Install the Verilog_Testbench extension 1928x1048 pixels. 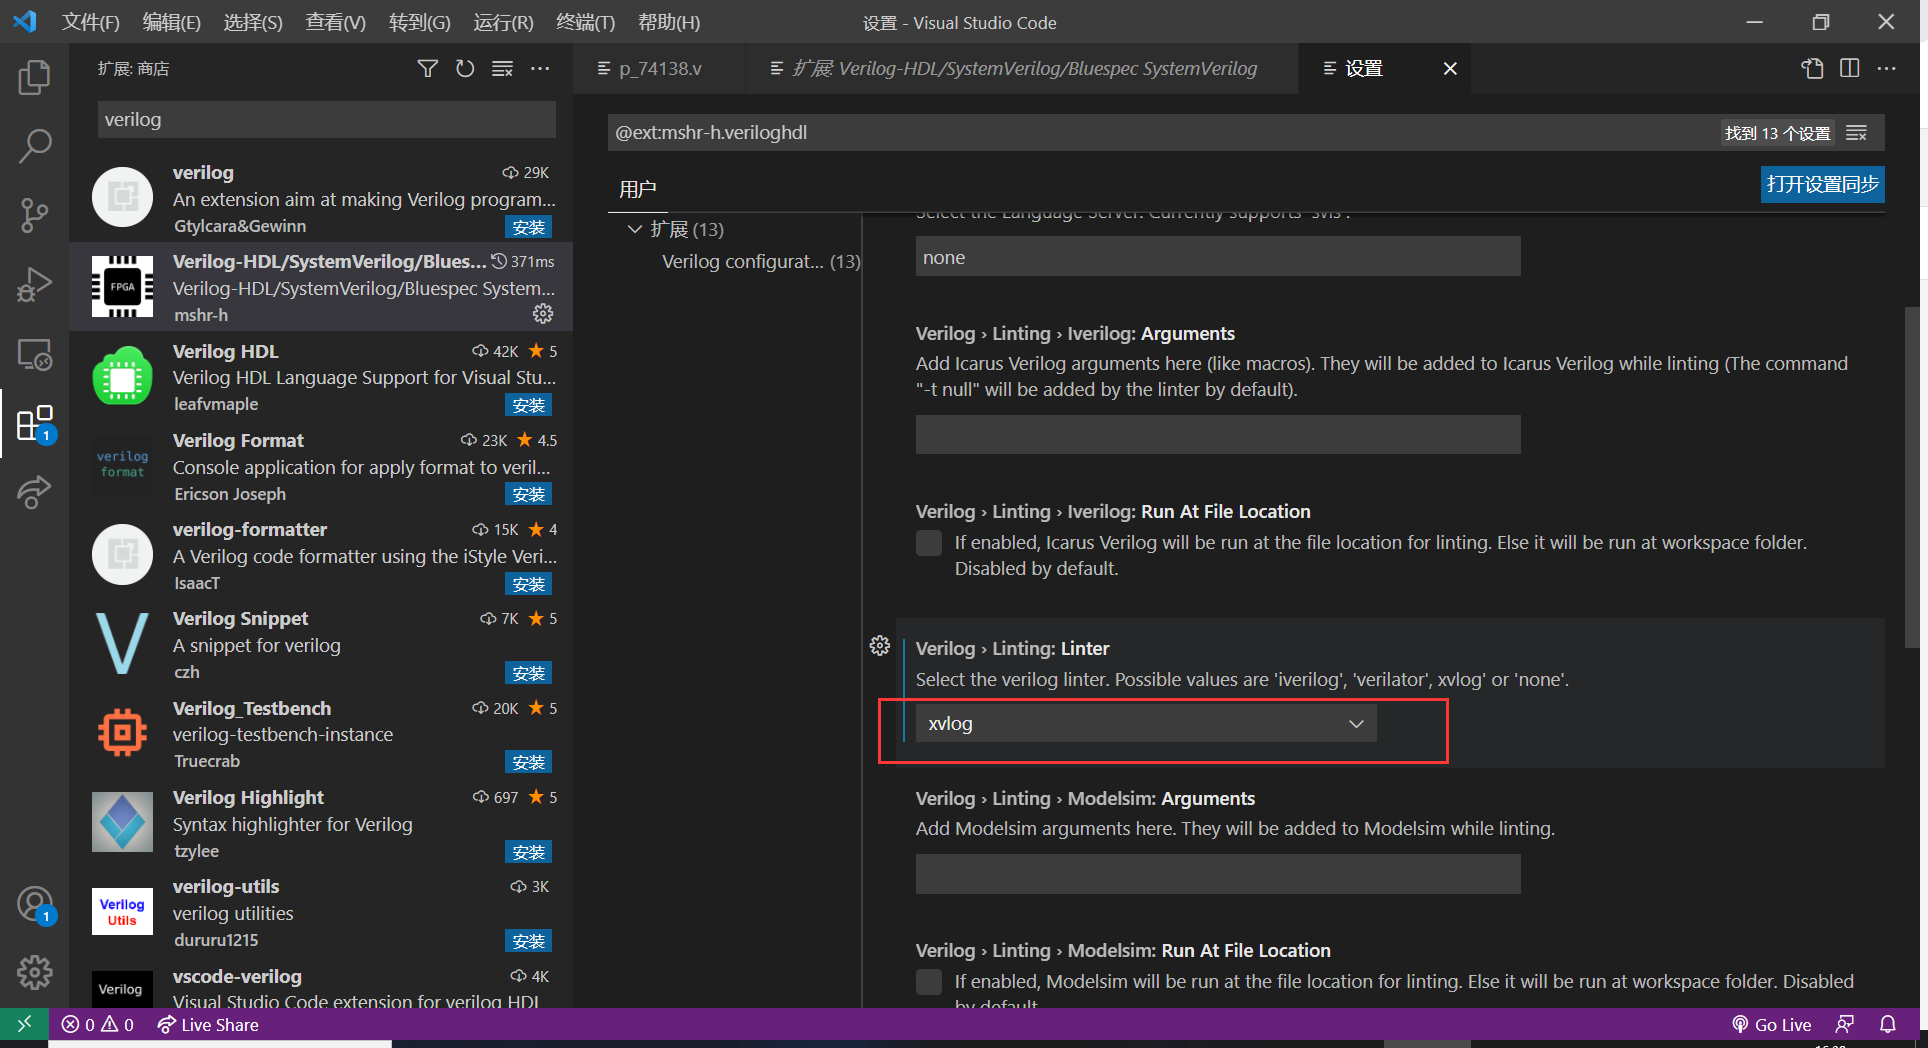tap(528, 762)
